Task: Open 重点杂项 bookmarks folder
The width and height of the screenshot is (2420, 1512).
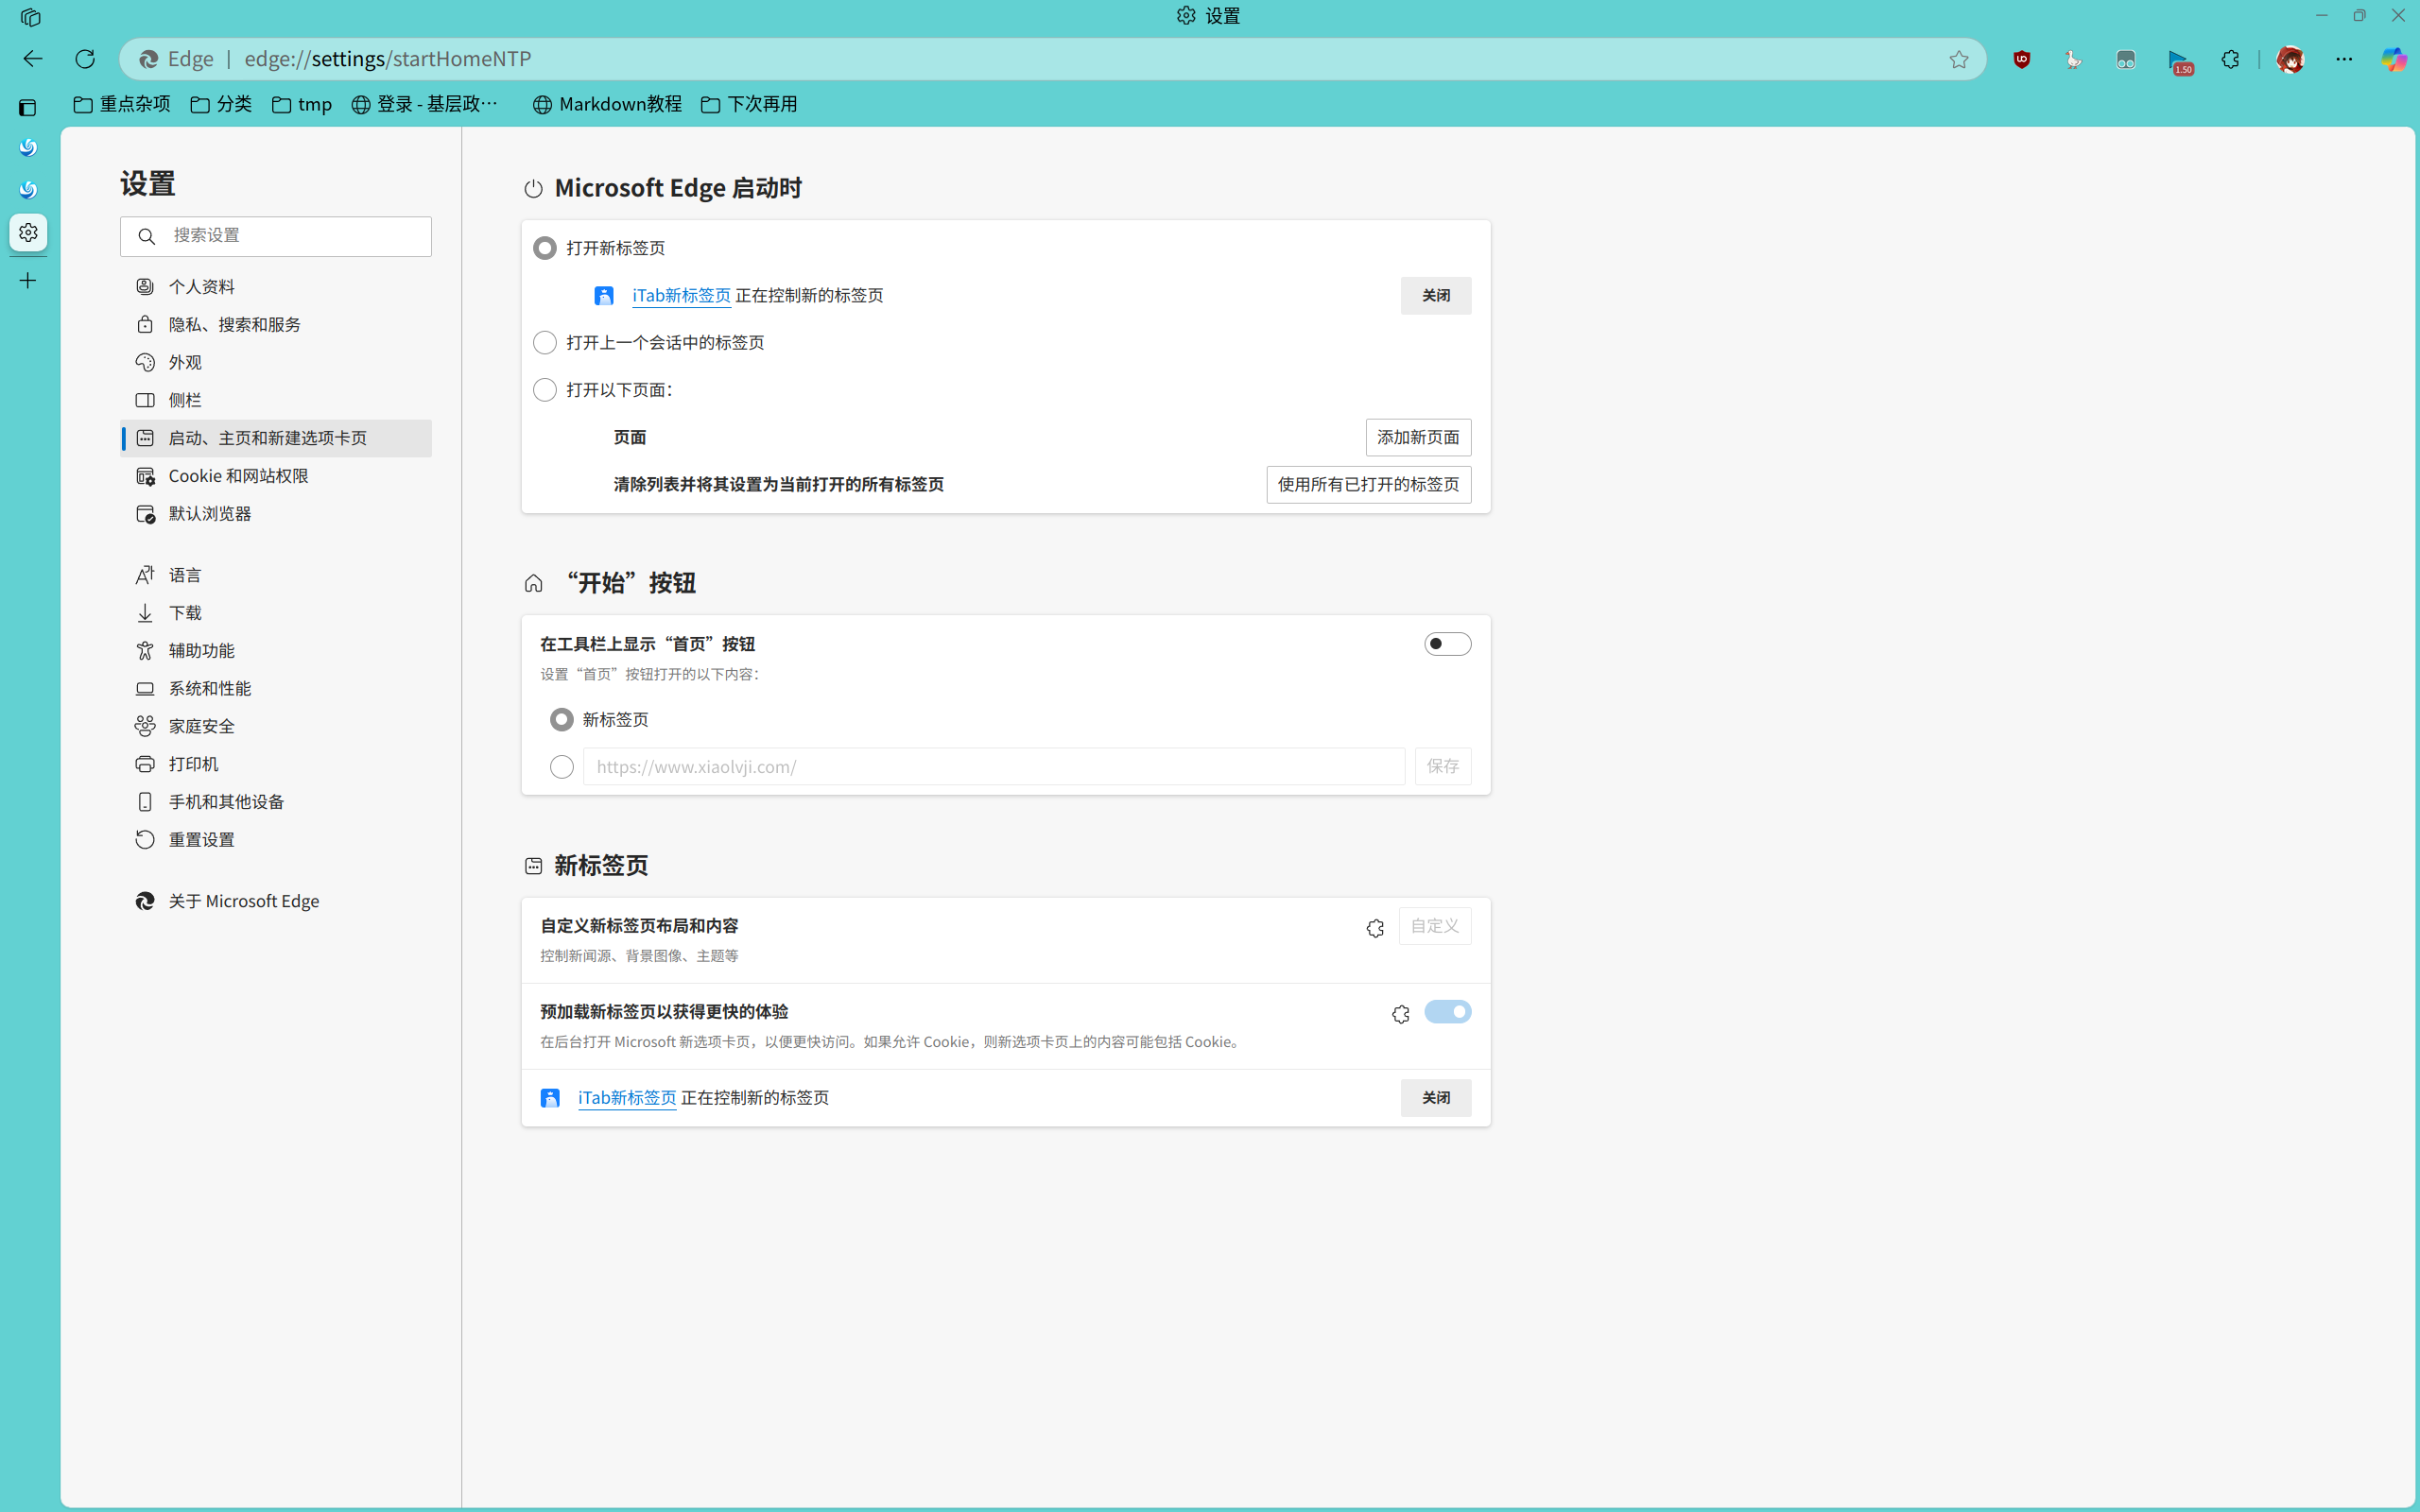Action: [122, 104]
